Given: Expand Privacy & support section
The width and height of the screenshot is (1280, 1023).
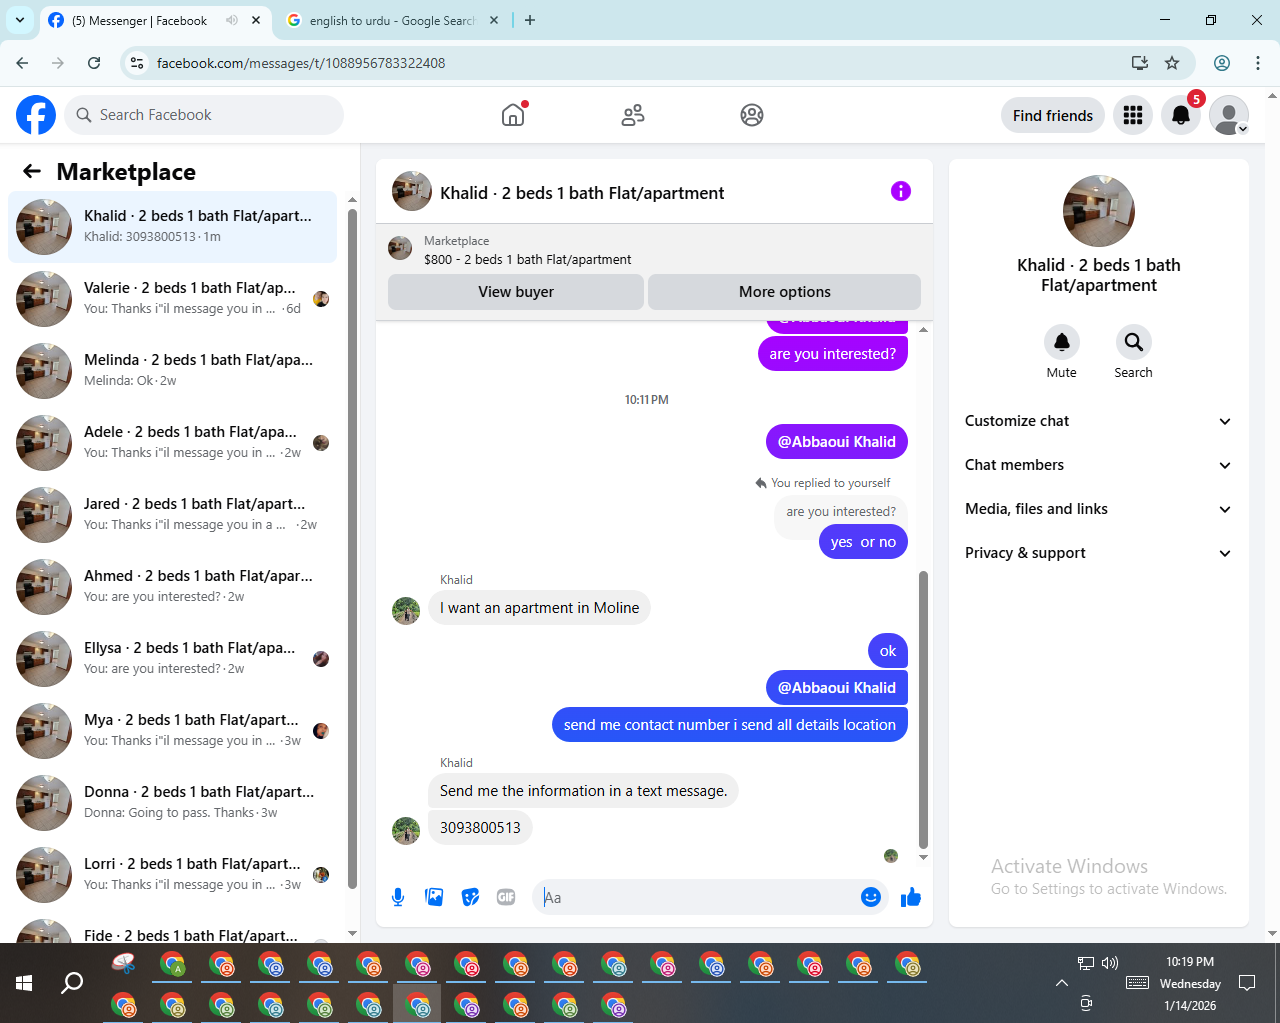Looking at the screenshot, I should 1098,553.
